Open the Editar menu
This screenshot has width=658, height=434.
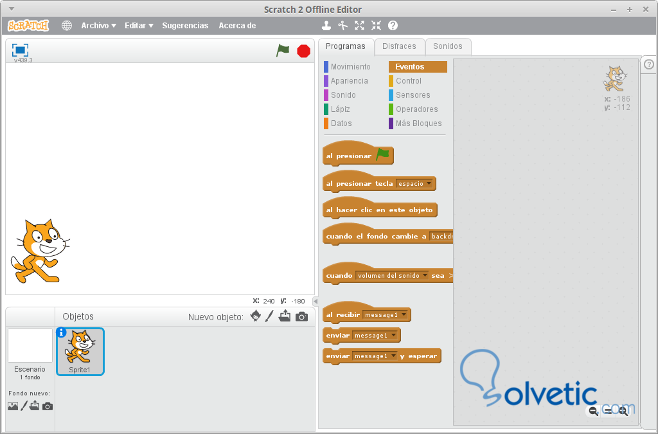tap(139, 26)
